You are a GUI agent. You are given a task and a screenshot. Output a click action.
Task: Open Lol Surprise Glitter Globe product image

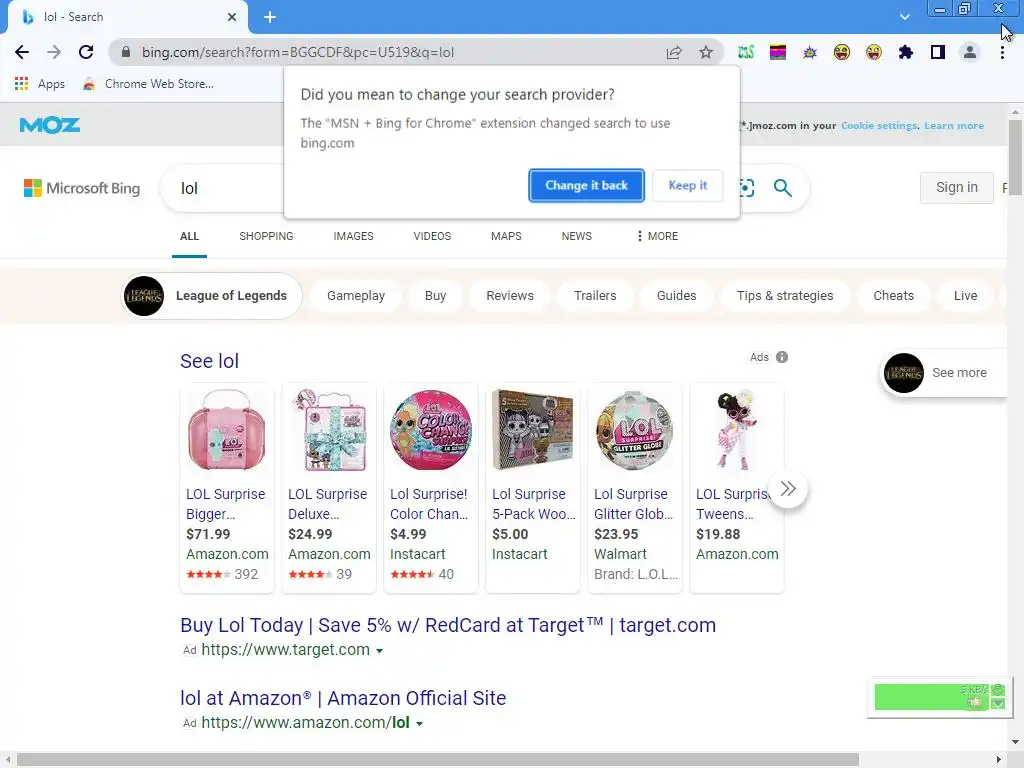click(635, 430)
